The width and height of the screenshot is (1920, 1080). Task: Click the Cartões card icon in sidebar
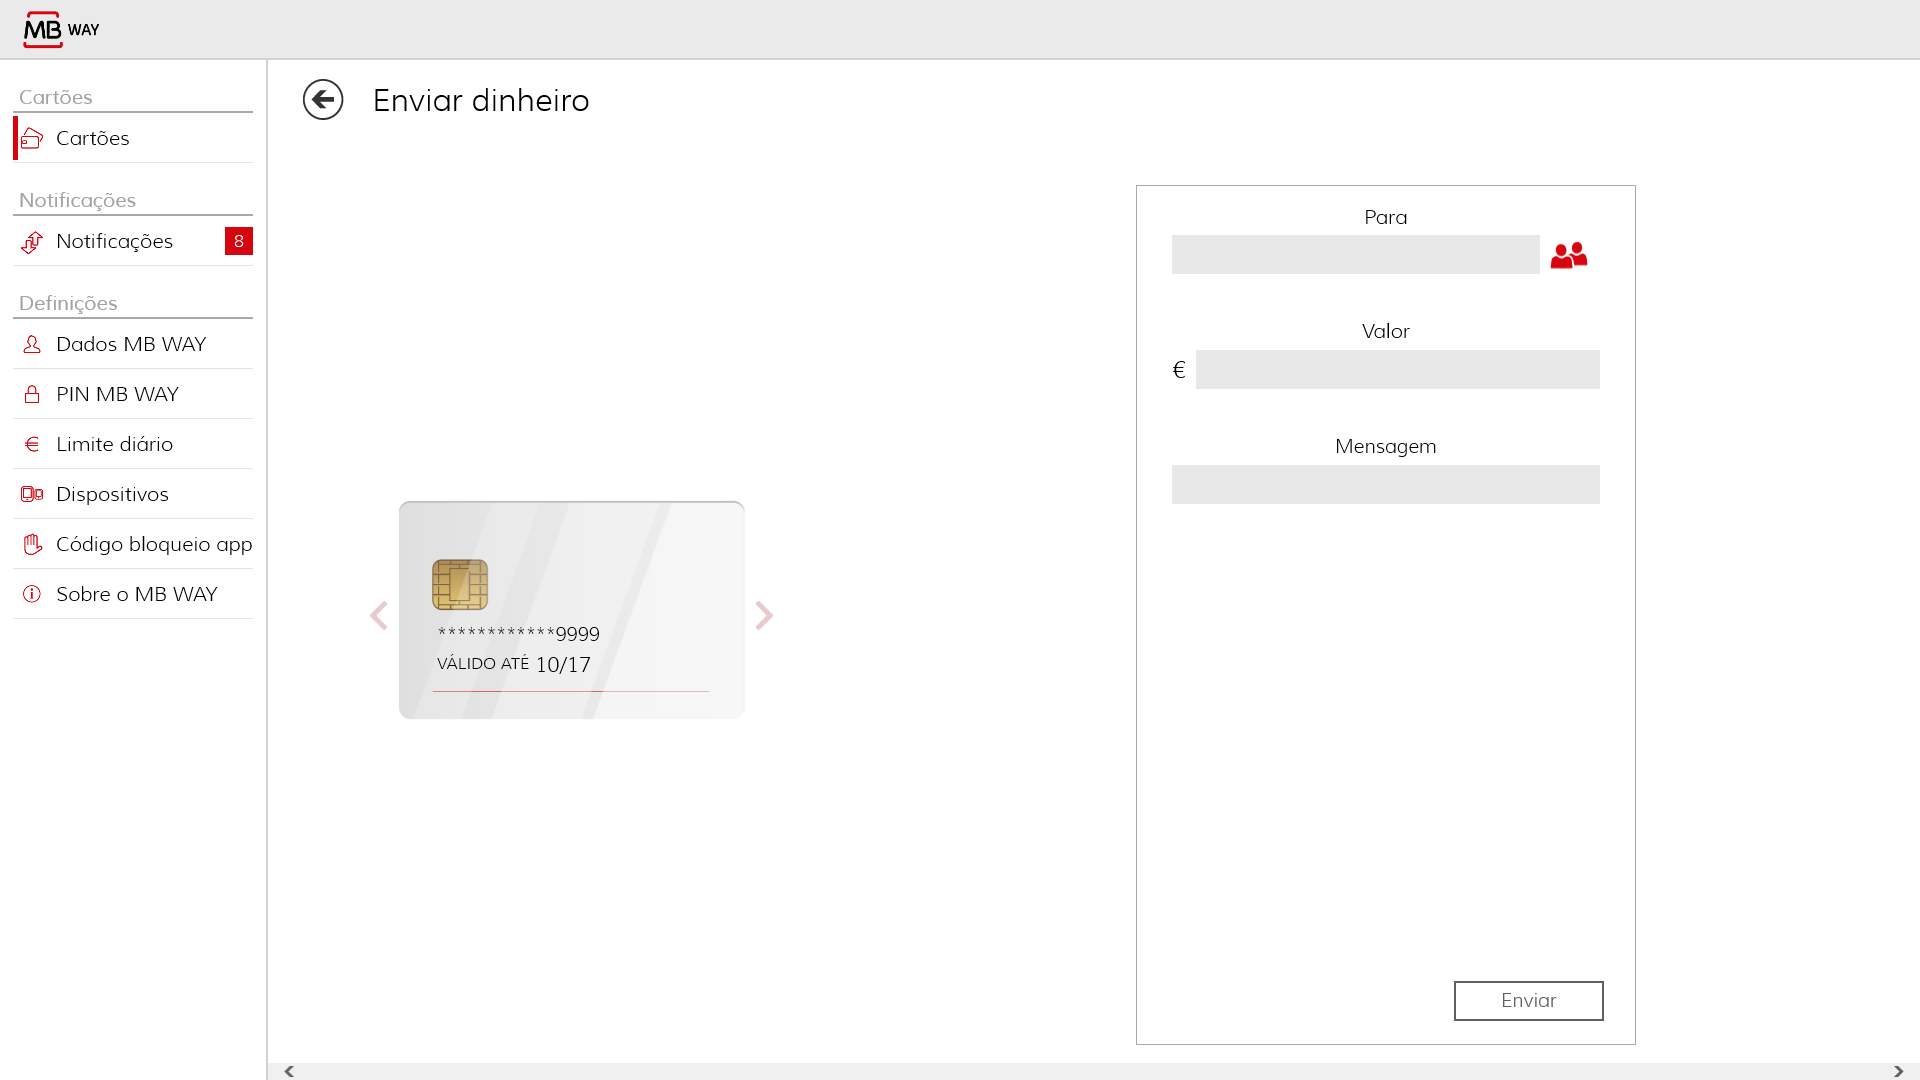coord(32,139)
